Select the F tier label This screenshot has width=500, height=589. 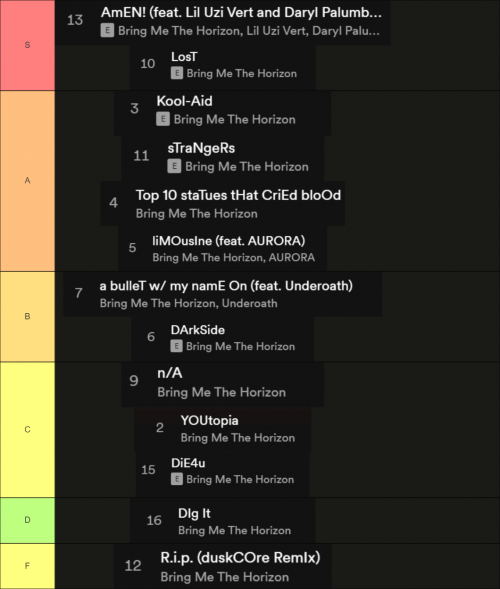(27, 566)
